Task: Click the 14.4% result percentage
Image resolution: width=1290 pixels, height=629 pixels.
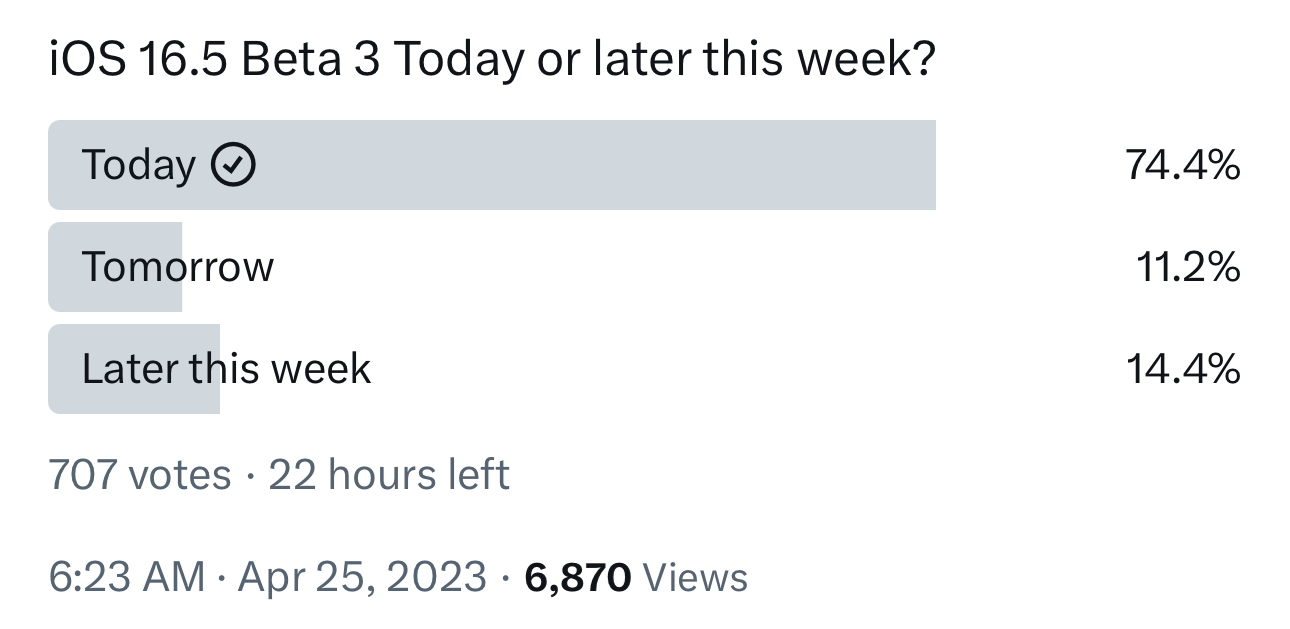Action: tap(1183, 369)
